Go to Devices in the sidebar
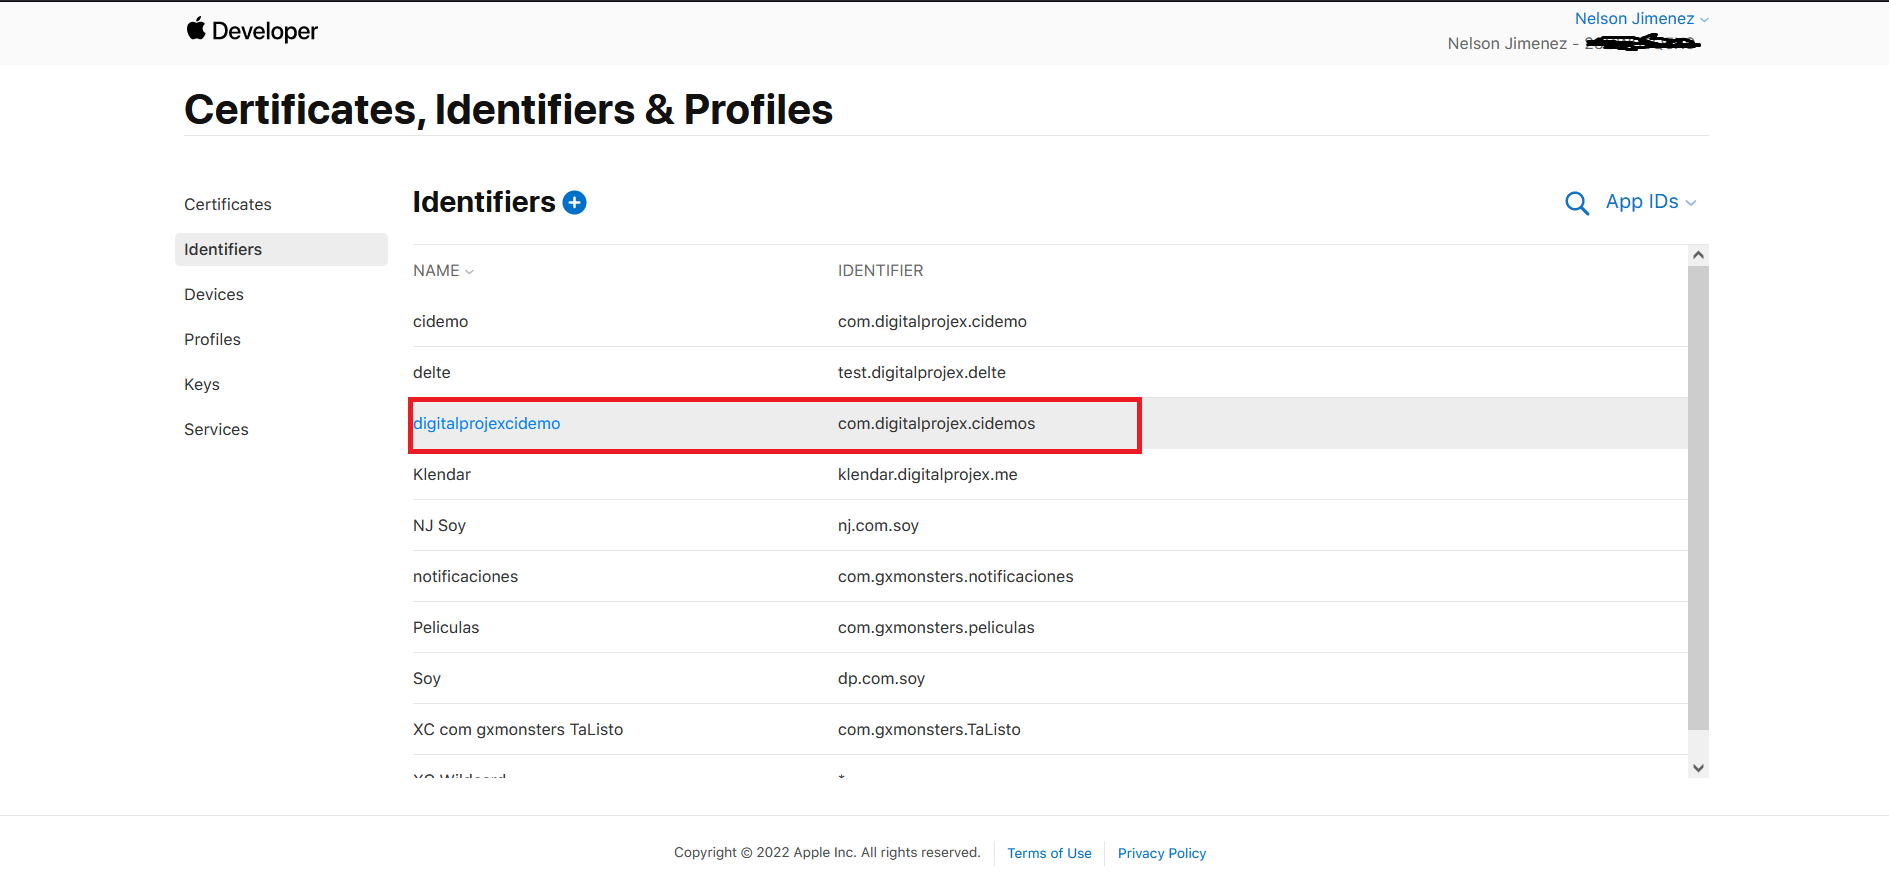 tap(214, 294)
